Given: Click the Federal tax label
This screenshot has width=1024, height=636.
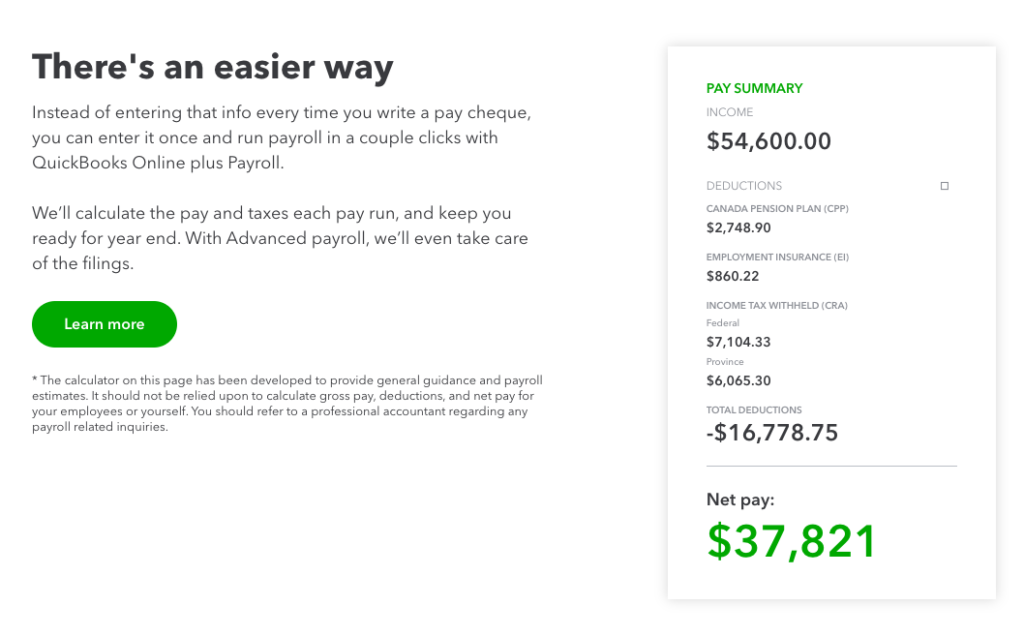Looking at the screenshot, I should point(722,323).
